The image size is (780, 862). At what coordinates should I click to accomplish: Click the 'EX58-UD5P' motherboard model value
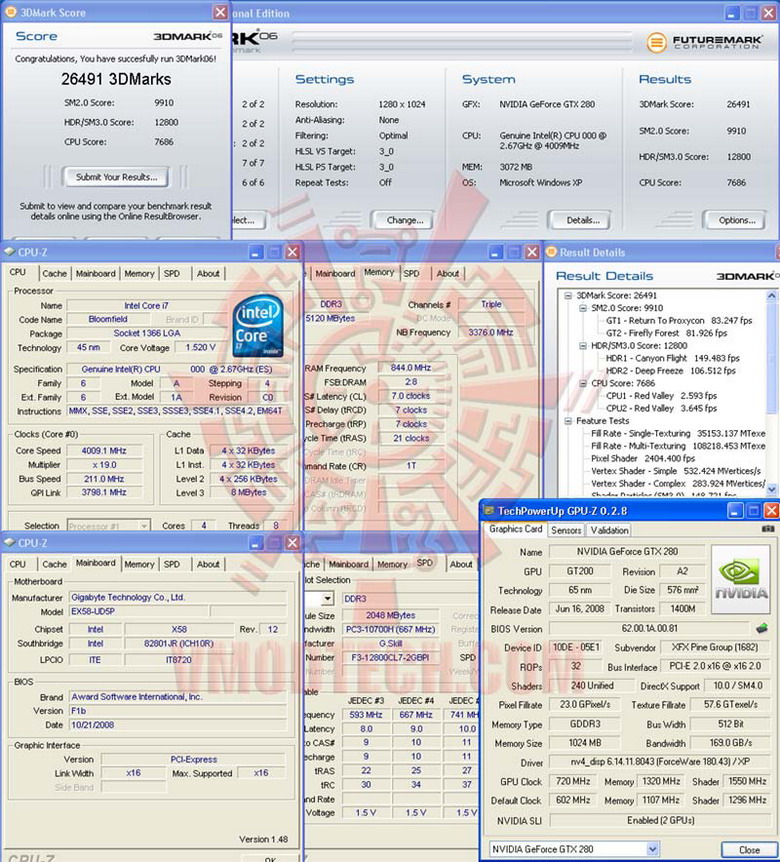coord(92,611)
